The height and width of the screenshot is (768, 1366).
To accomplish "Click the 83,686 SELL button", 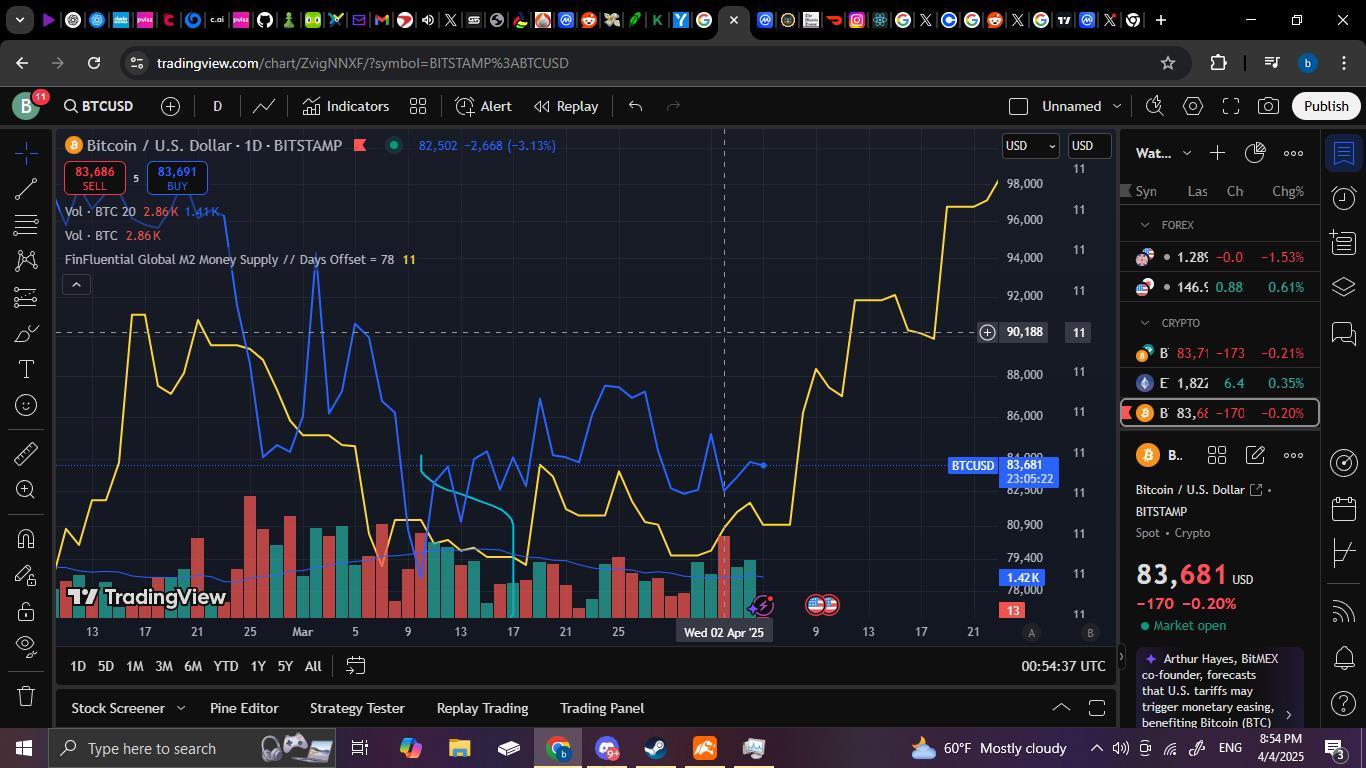I will click(x=95, y=178).
